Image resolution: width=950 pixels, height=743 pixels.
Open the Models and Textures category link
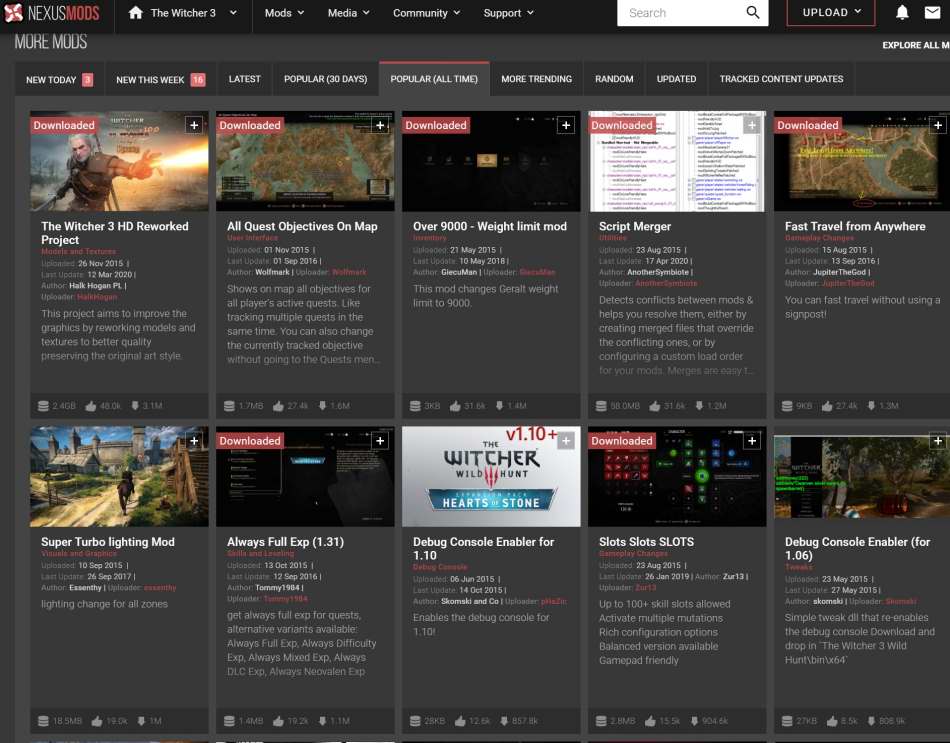point(78,252)
